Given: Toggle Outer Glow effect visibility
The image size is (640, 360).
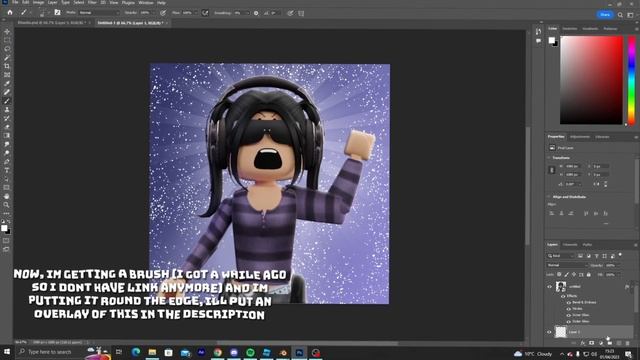Looking at the screenshot, I should [569, 321].
